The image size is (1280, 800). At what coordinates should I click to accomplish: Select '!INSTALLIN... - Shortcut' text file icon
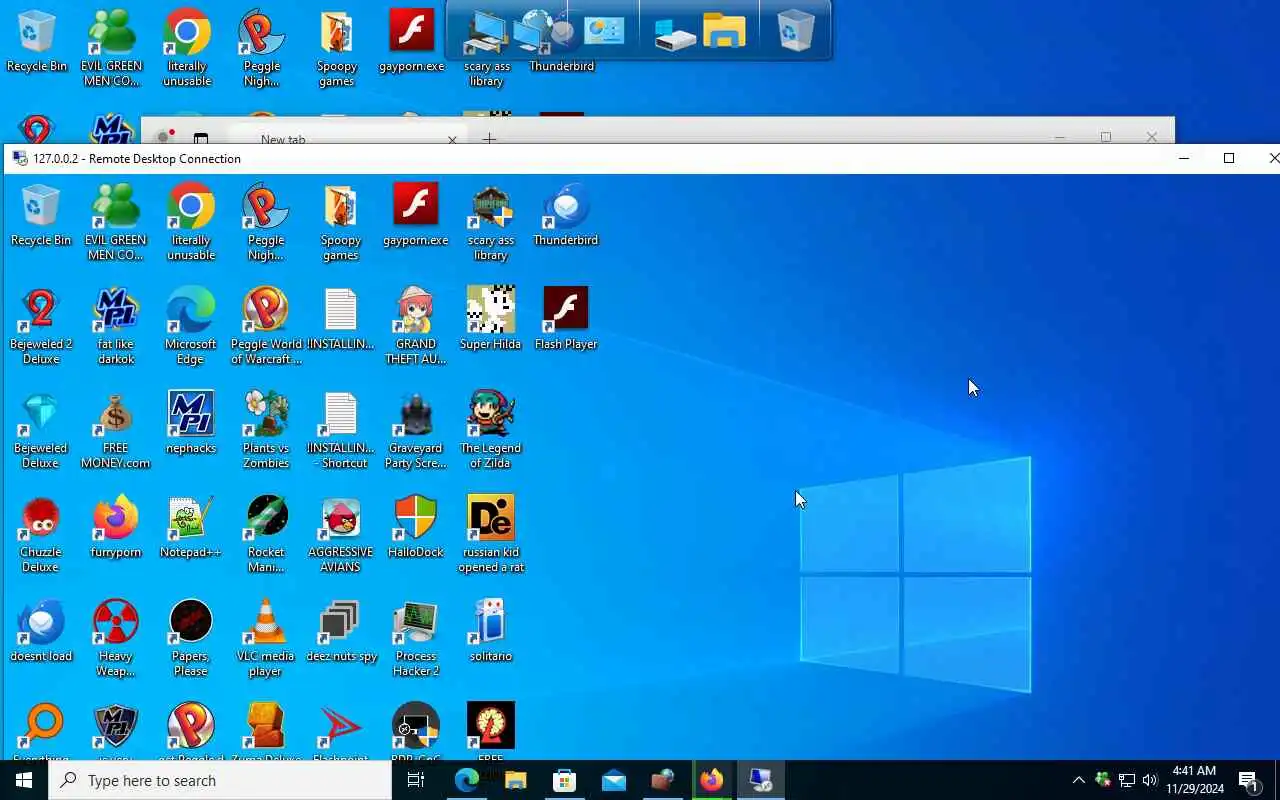[341, 430]
